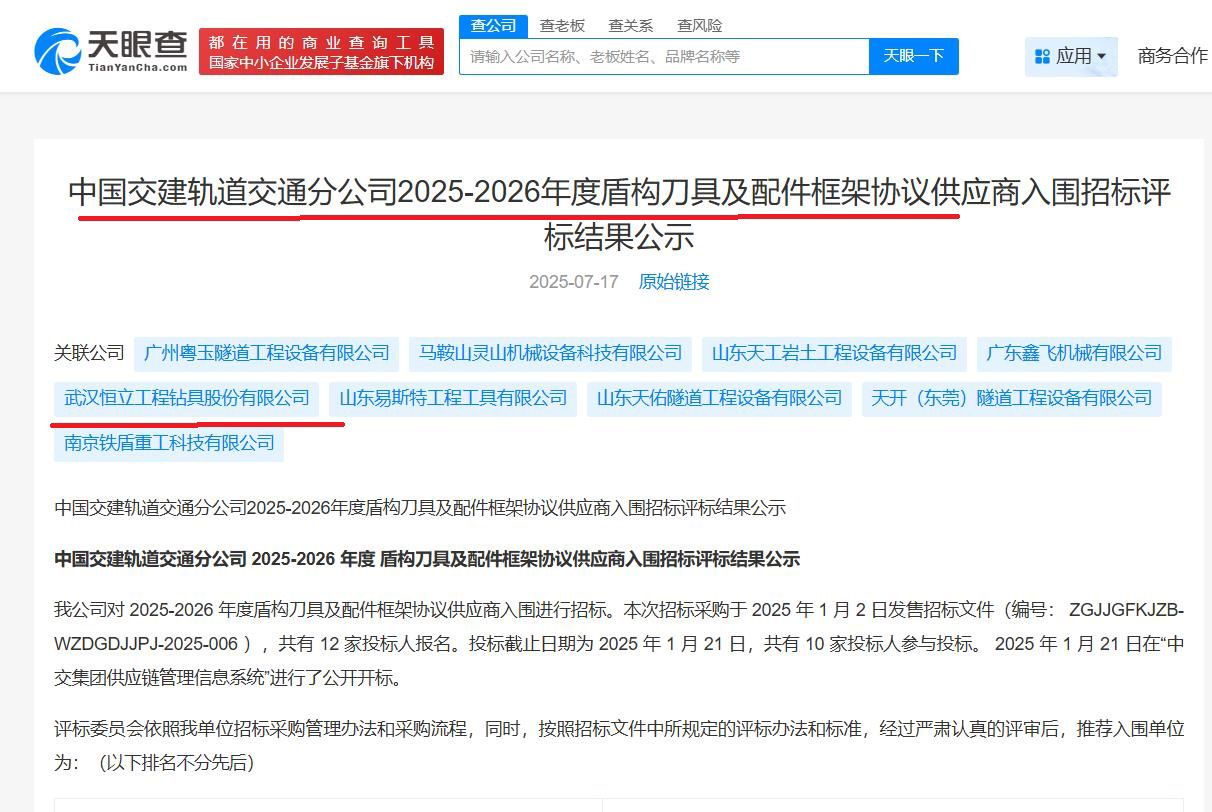Expand the 应用 dropdown arrow
1212x812 pixels.
(1102, 57)
